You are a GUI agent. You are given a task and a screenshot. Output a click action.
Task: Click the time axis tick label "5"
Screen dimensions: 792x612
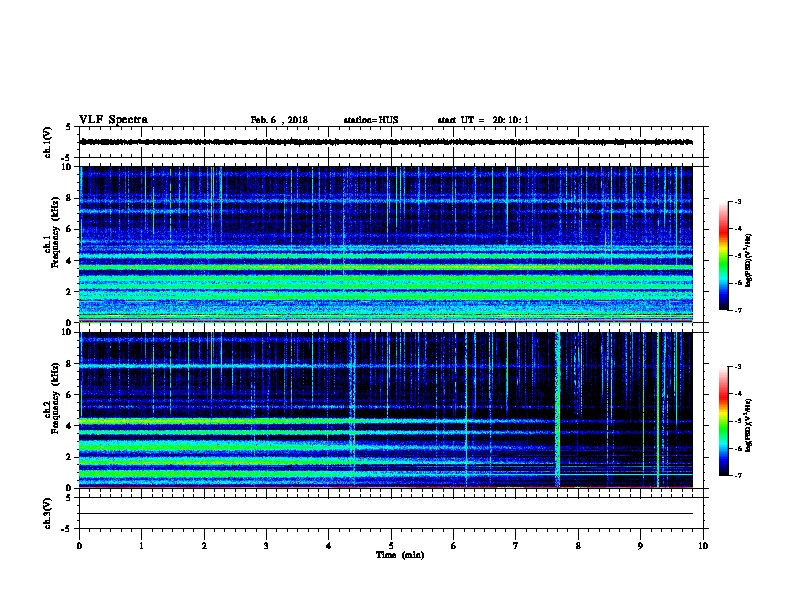(391, 546)
